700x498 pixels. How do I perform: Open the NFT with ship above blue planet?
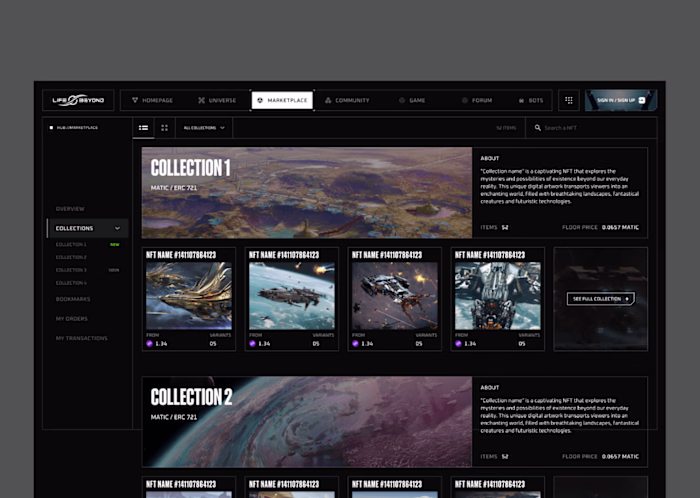point(292,296)
